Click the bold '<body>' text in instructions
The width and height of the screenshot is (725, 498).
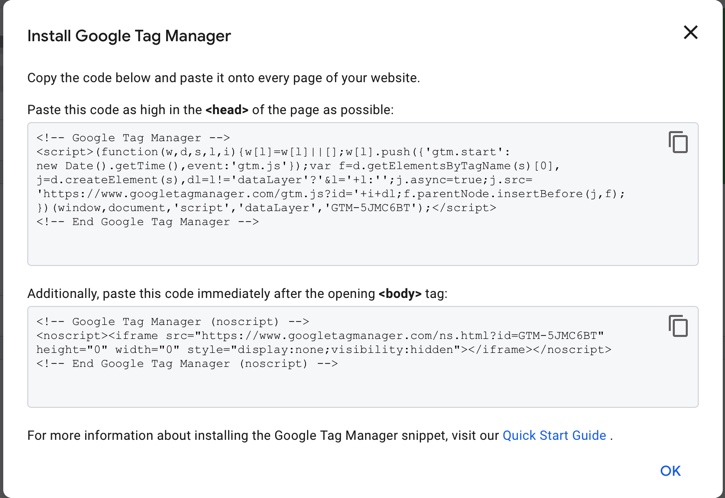(x=400, y=294)
